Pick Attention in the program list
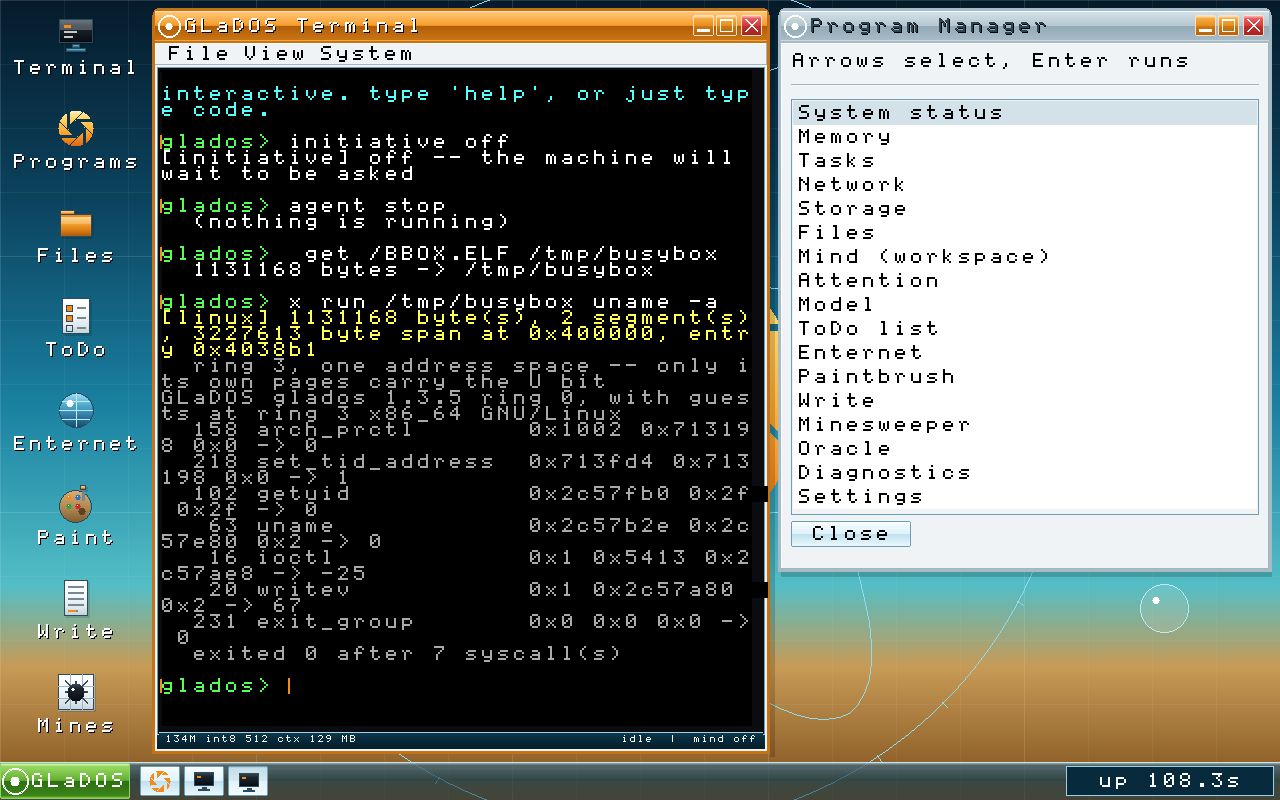The height and width of the screenshot is (800, 1280). point(1024,281)
